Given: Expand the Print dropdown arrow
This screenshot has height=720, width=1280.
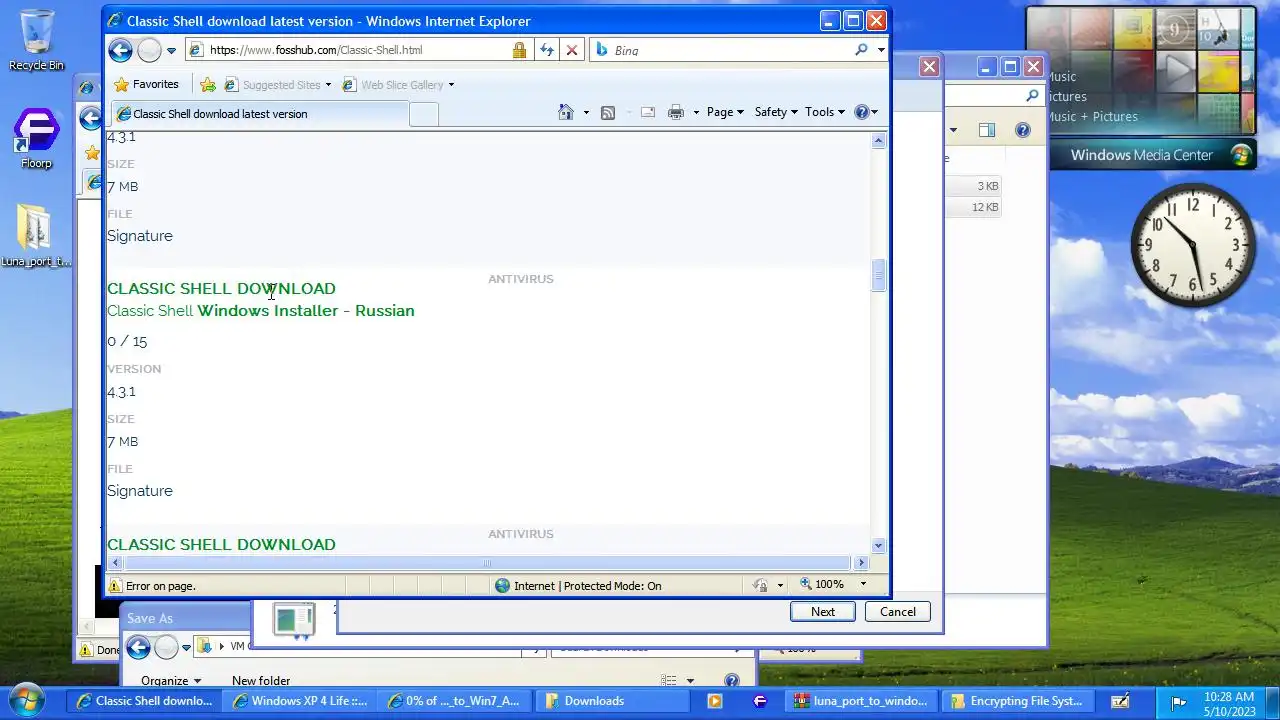Looking at the screenshot, I should pyautogui.click(x=696, y=112).
